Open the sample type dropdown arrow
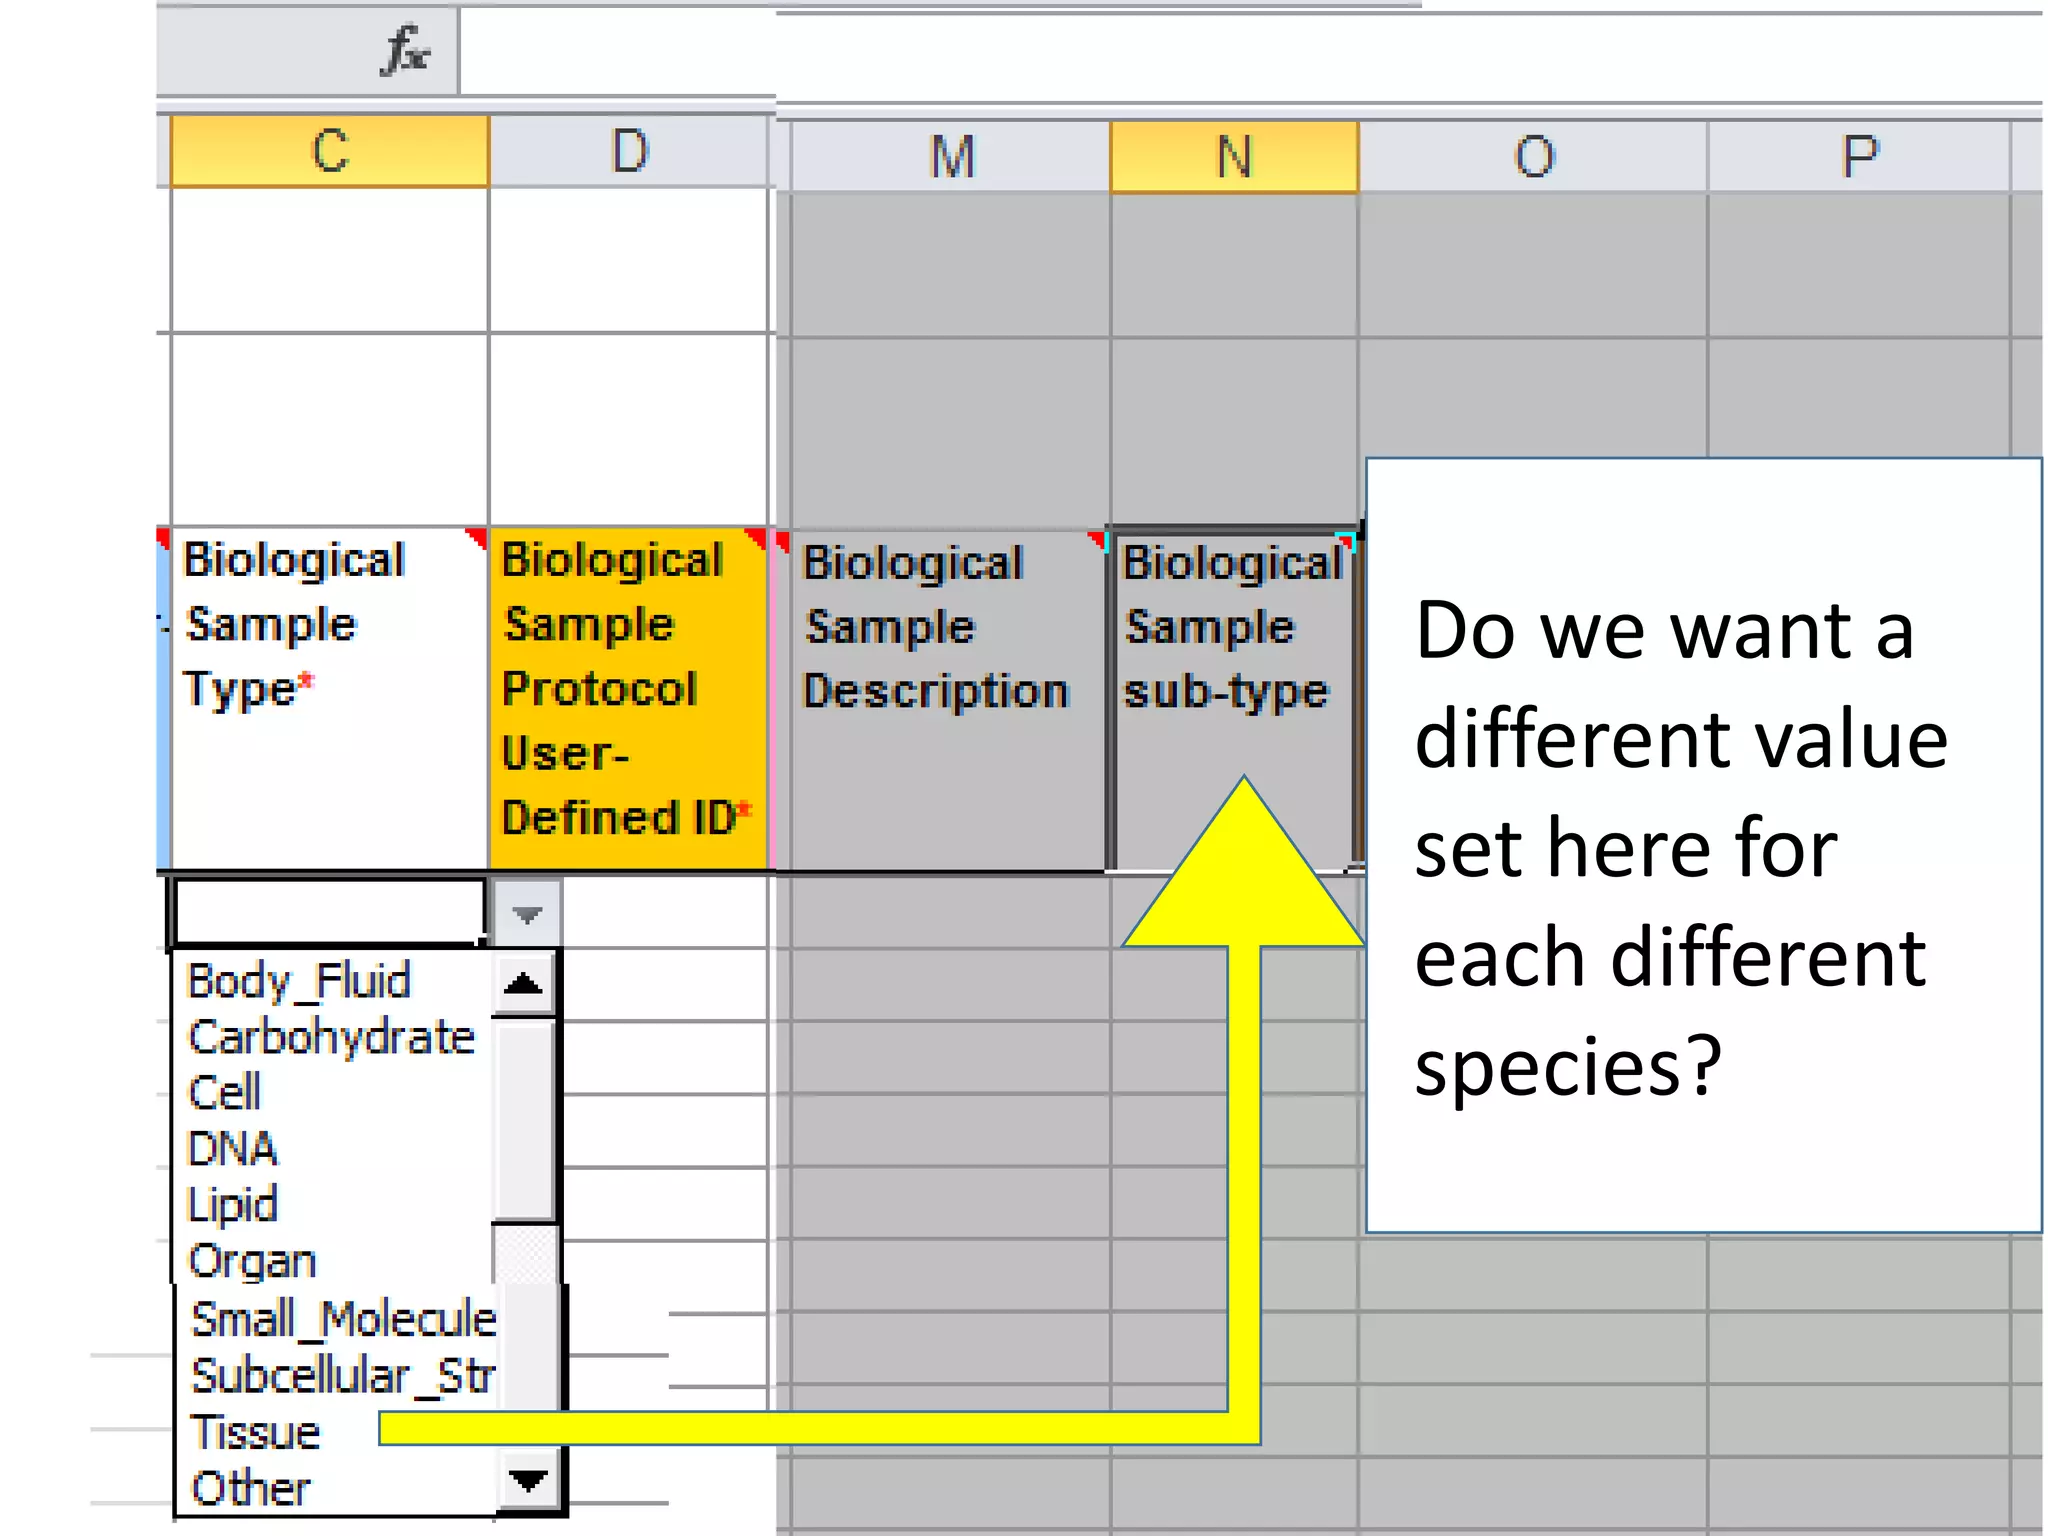Image resolution: width=2048 pixels, height=1536 pixels. point(527,913)
